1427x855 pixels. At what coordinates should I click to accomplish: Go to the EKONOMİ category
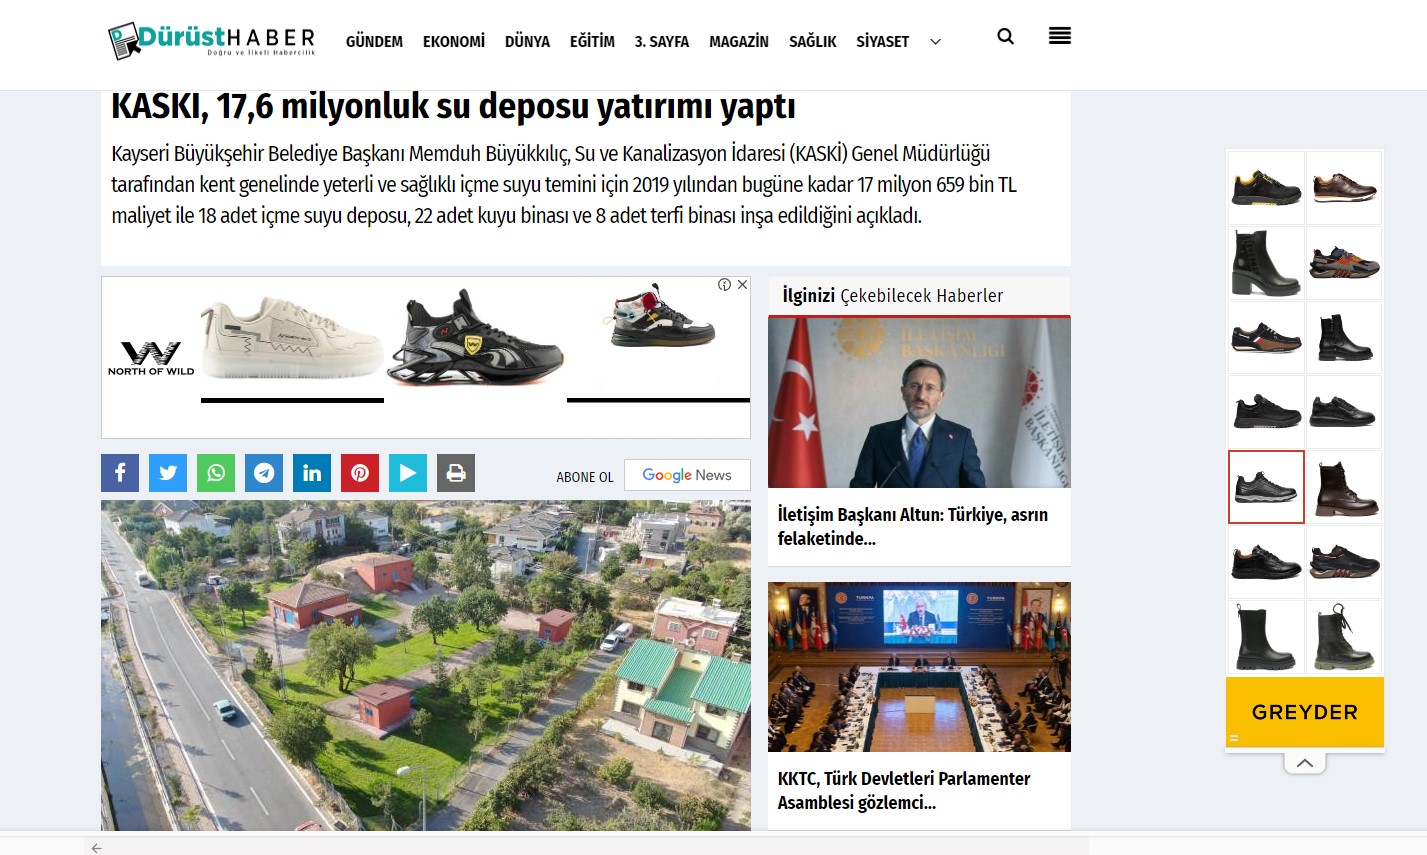click(454, 42)
